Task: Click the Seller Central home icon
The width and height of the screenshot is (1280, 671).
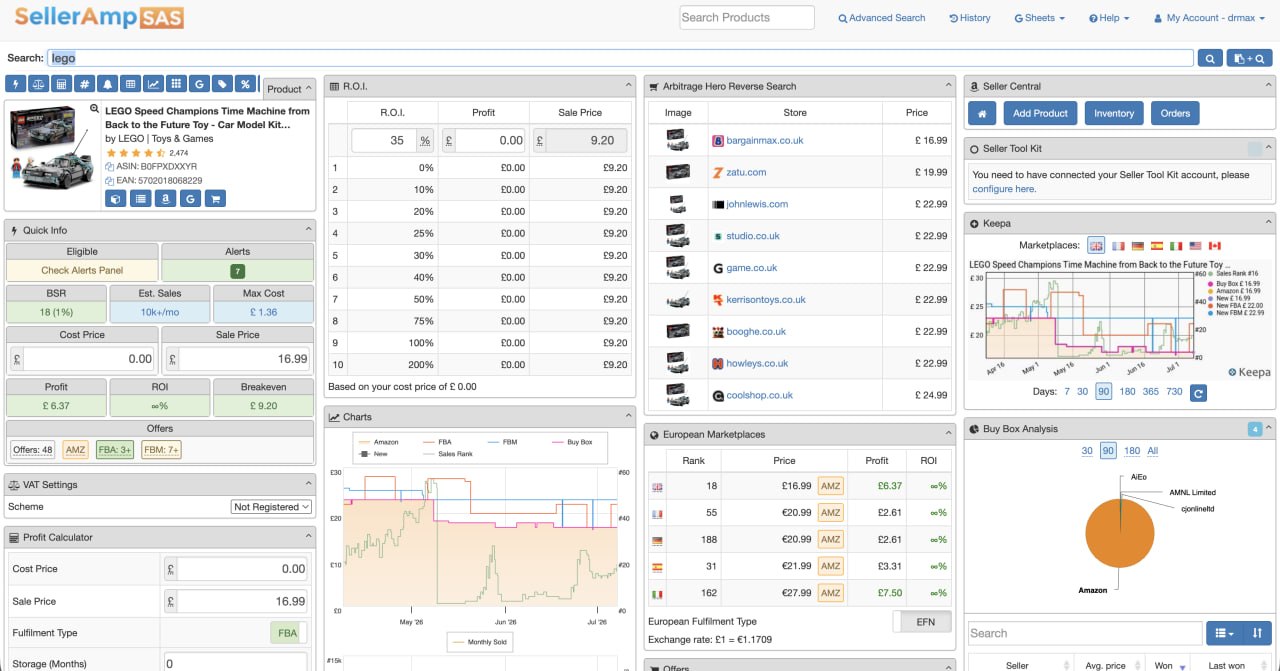Action: point(982,113)
